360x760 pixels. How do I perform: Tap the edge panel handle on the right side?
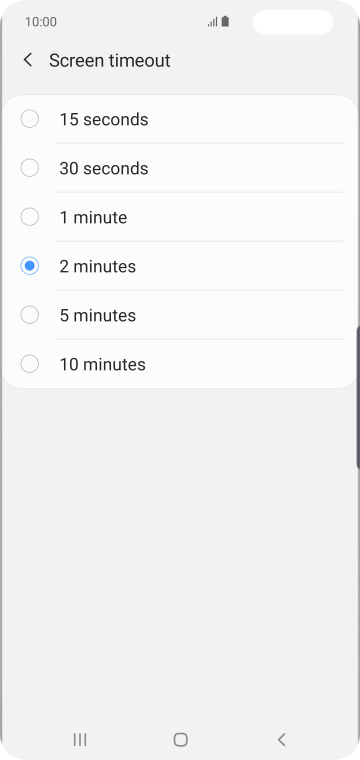coord(358,397)
